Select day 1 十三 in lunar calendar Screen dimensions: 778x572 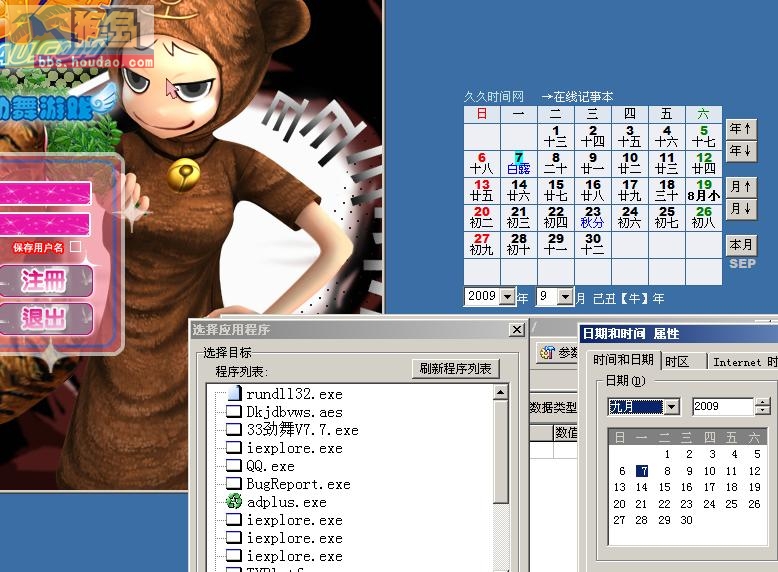tap(556, 137)
